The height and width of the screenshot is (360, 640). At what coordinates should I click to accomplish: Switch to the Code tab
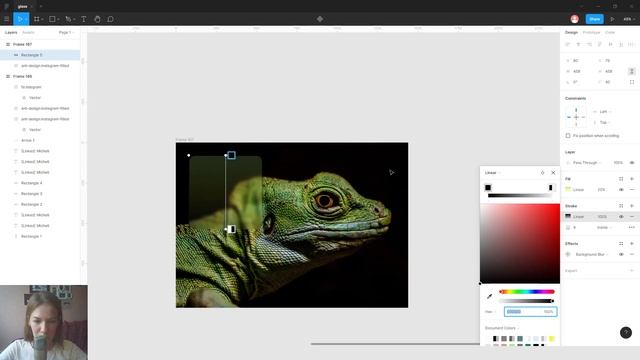pos(610,32)
